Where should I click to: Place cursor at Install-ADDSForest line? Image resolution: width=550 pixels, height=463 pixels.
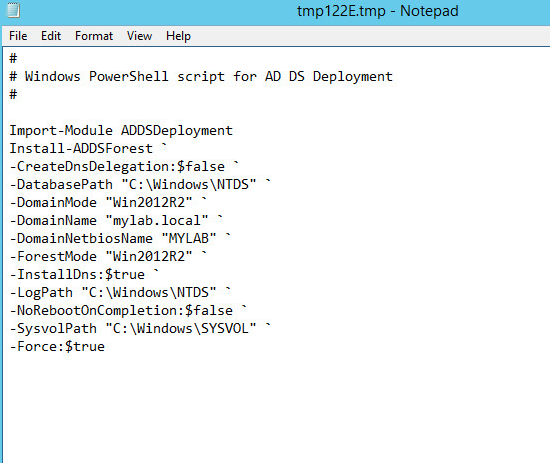tap(88, 148)
